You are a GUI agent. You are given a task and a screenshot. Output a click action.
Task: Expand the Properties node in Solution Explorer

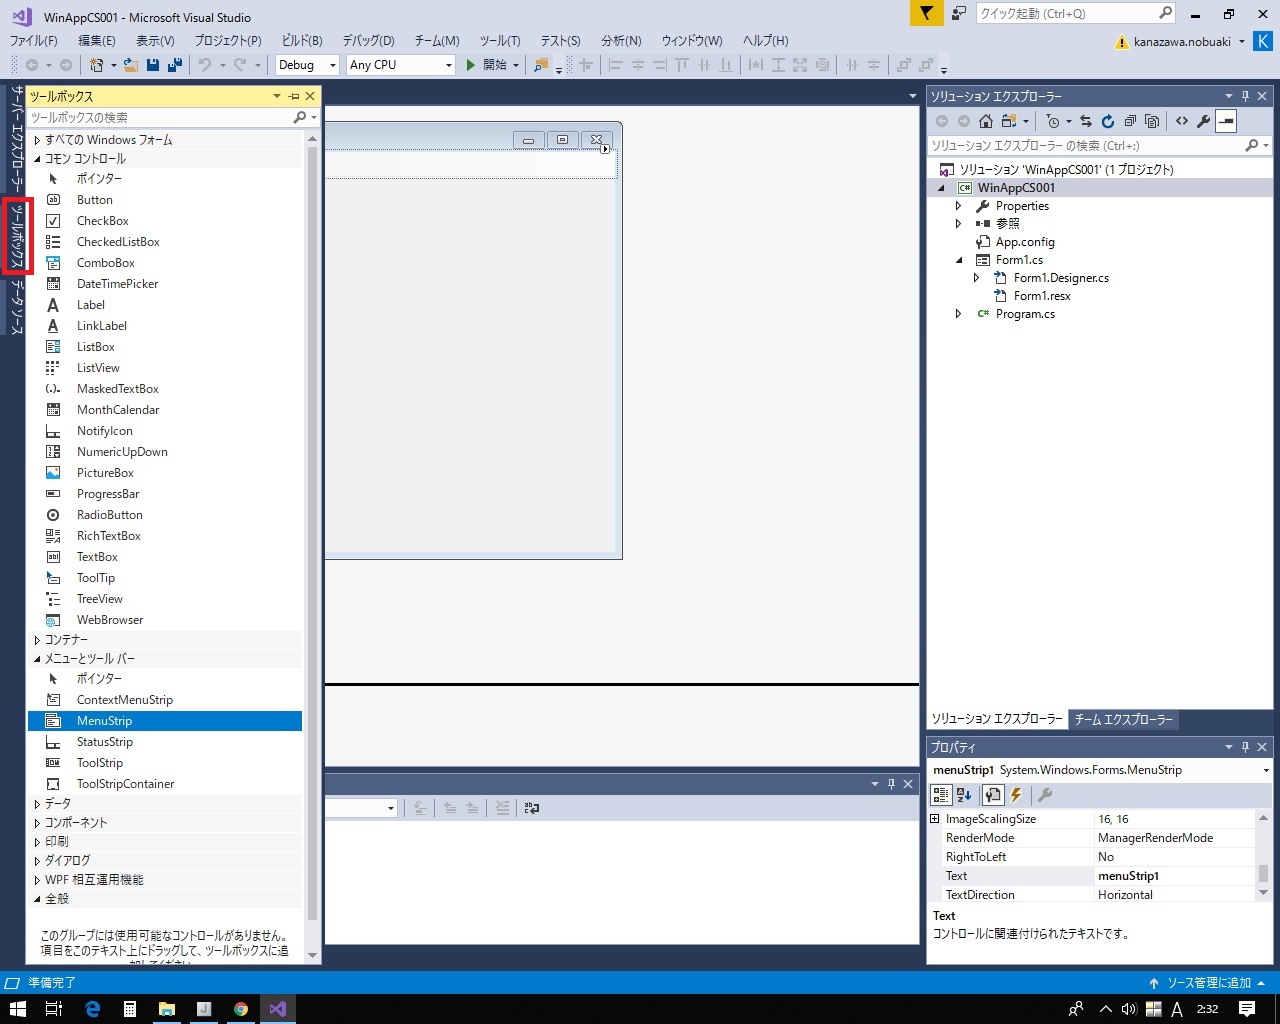coord(958,206)
